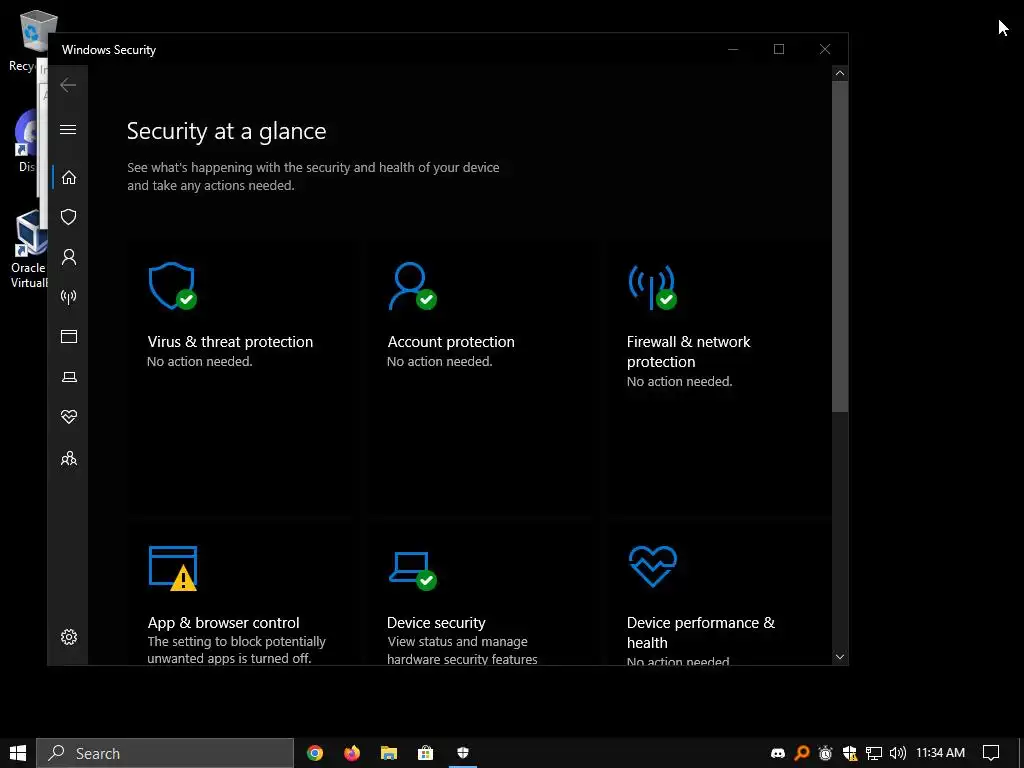Screen dimensions: 1024x768
Task: Open Device security laptop icon in sidebar
Action: (69, 377)
